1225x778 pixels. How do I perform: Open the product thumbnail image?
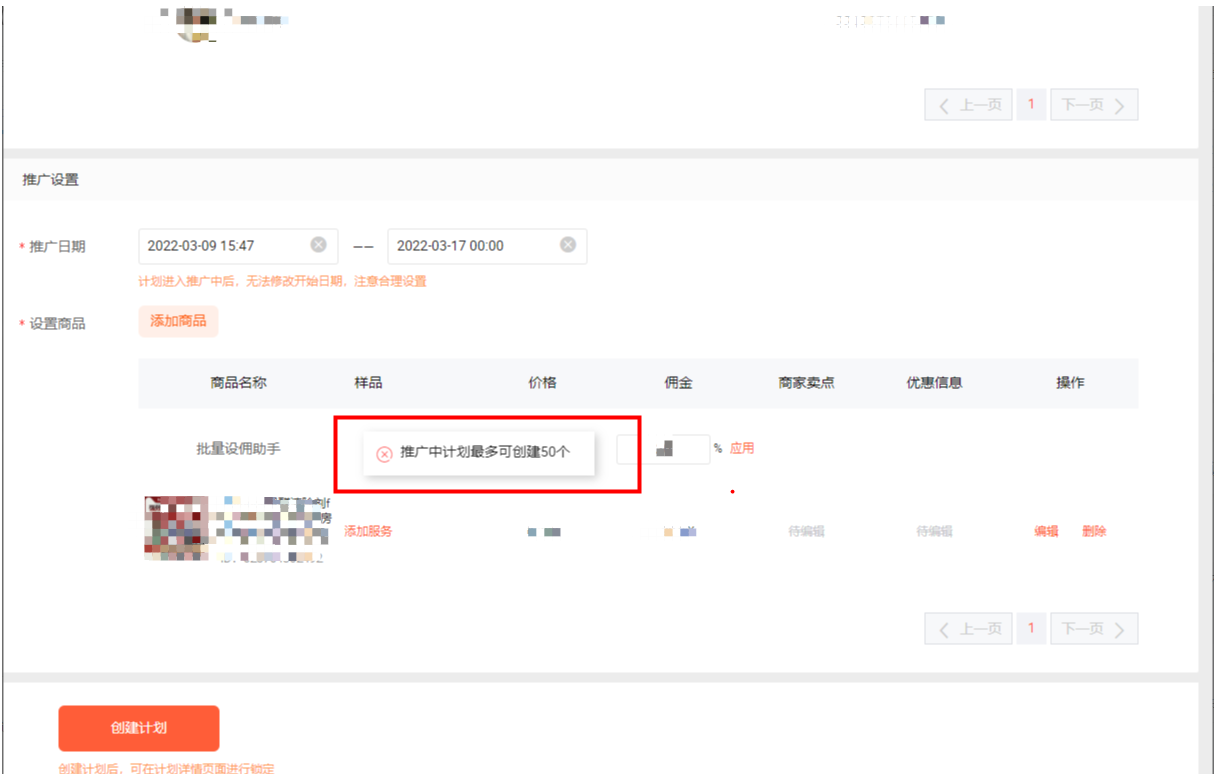coord(176,528)
